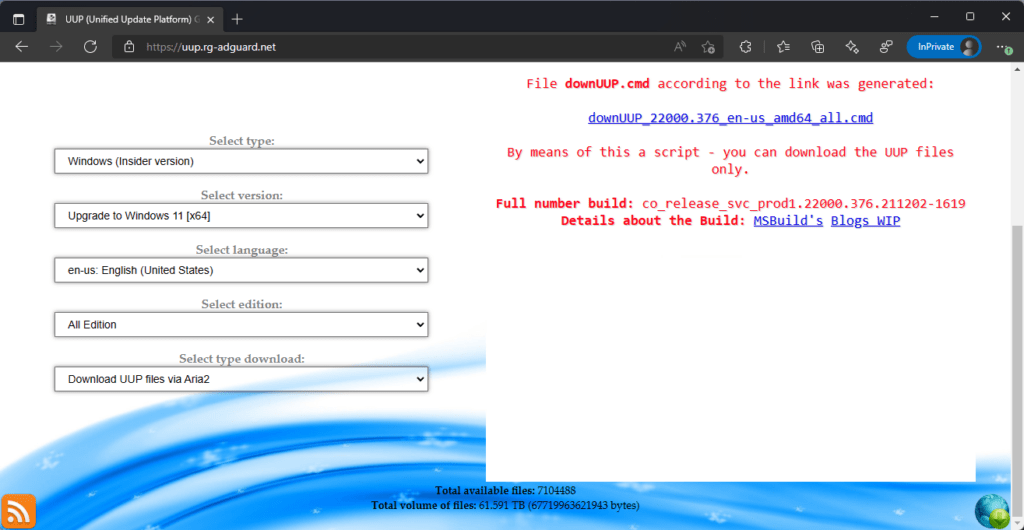This screenshot has width=1024, height=530.
Task: Click the 'Select language:' label
Action: (x=242, y=249)
